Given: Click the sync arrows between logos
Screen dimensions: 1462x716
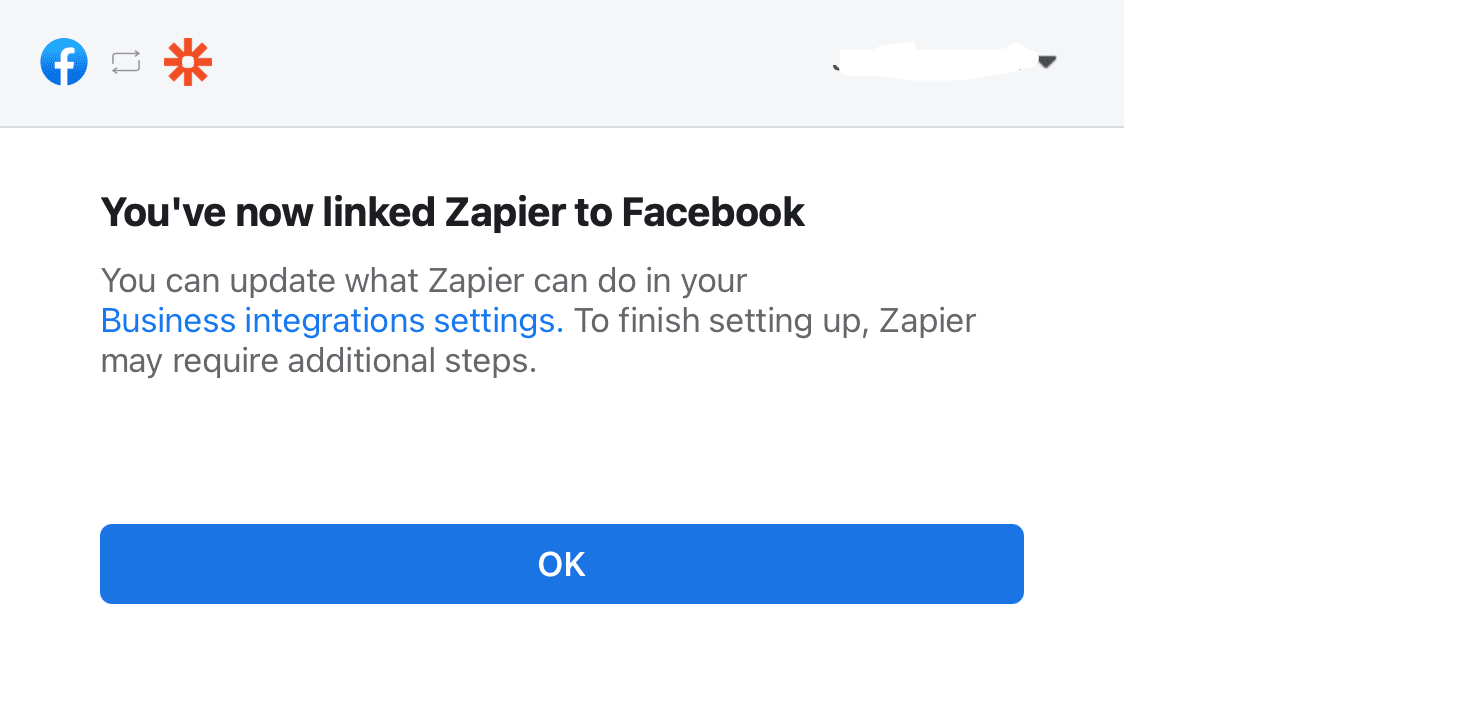Looking at the screenshot, I should pyautogui.click(x=126, y=62).
